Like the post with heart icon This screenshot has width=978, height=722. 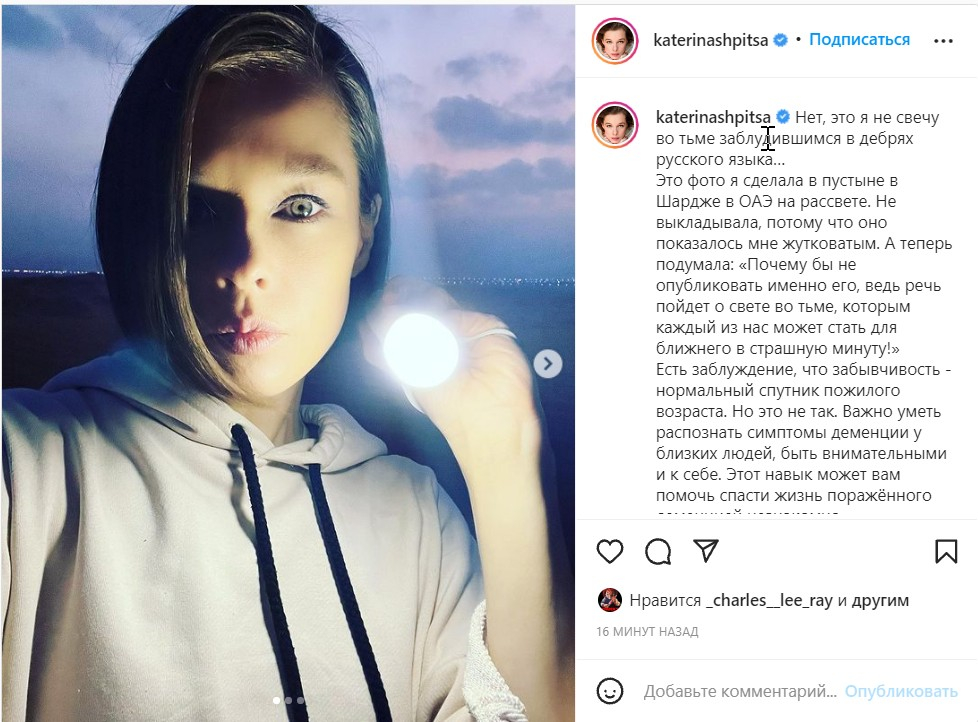pyautogui.click(x=609, y=552)
